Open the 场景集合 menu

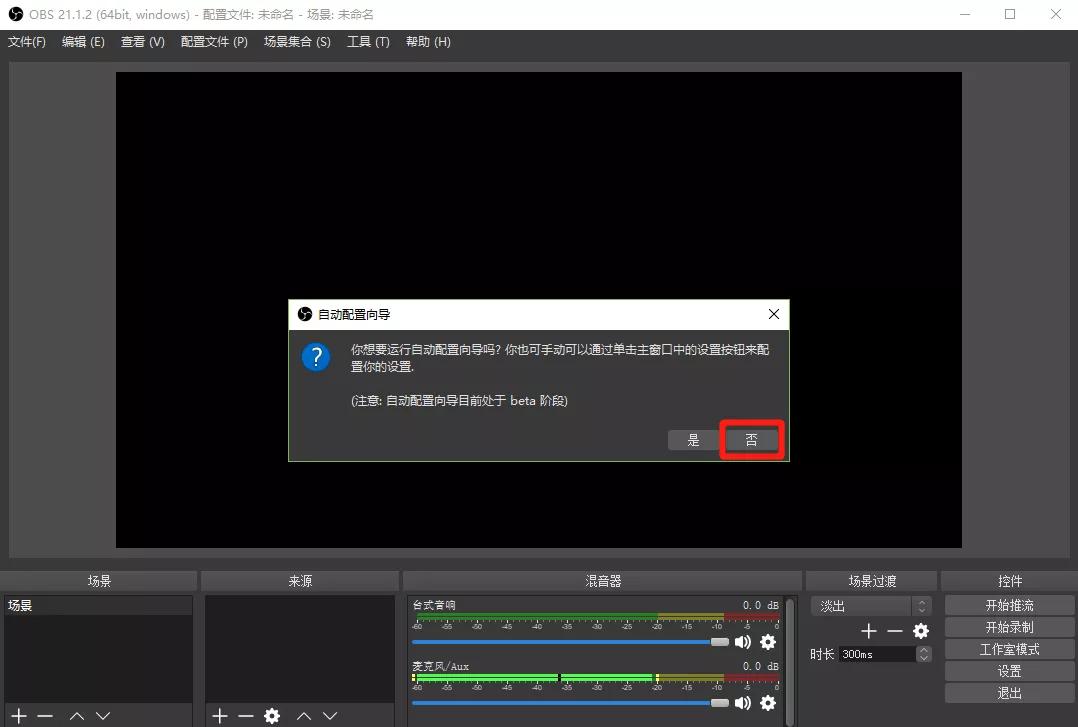tap(296, 42)
